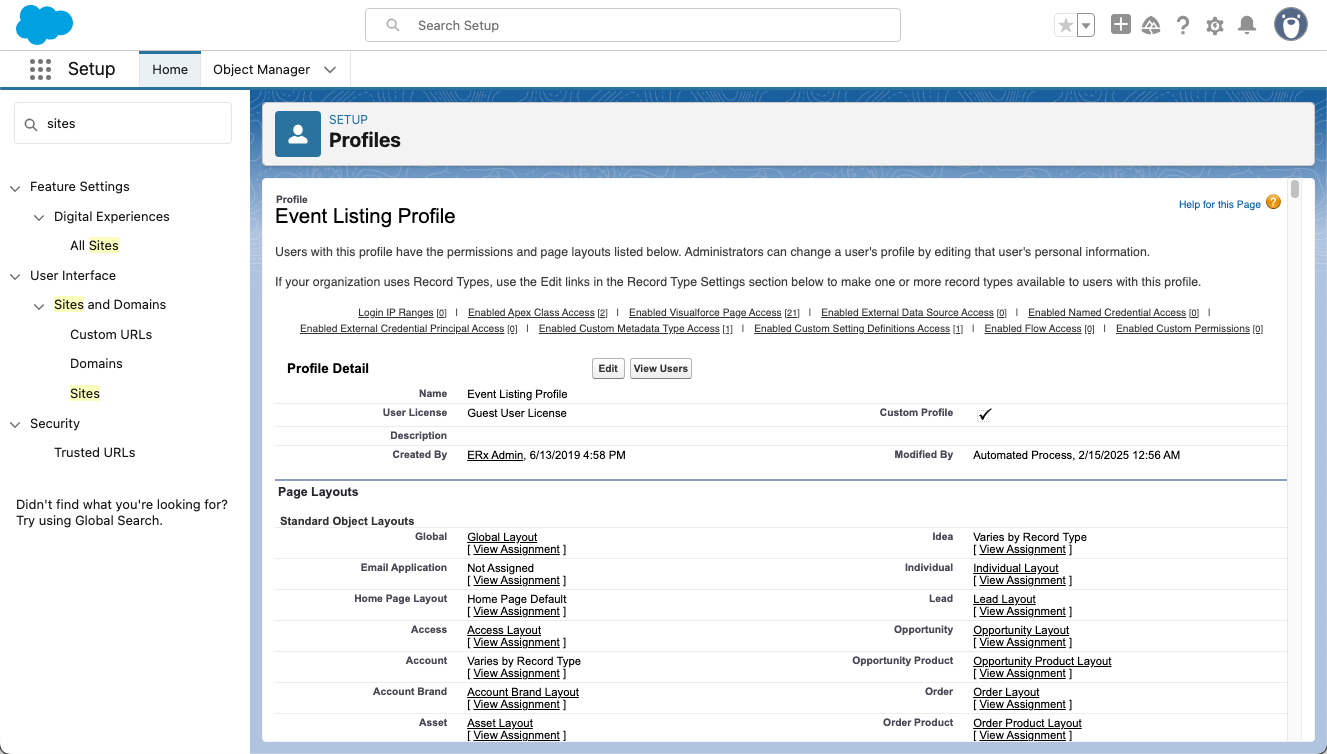Screen dimensions: 1327x754
Task: Open the App Launcher grid icon
Action: (40, 69)
